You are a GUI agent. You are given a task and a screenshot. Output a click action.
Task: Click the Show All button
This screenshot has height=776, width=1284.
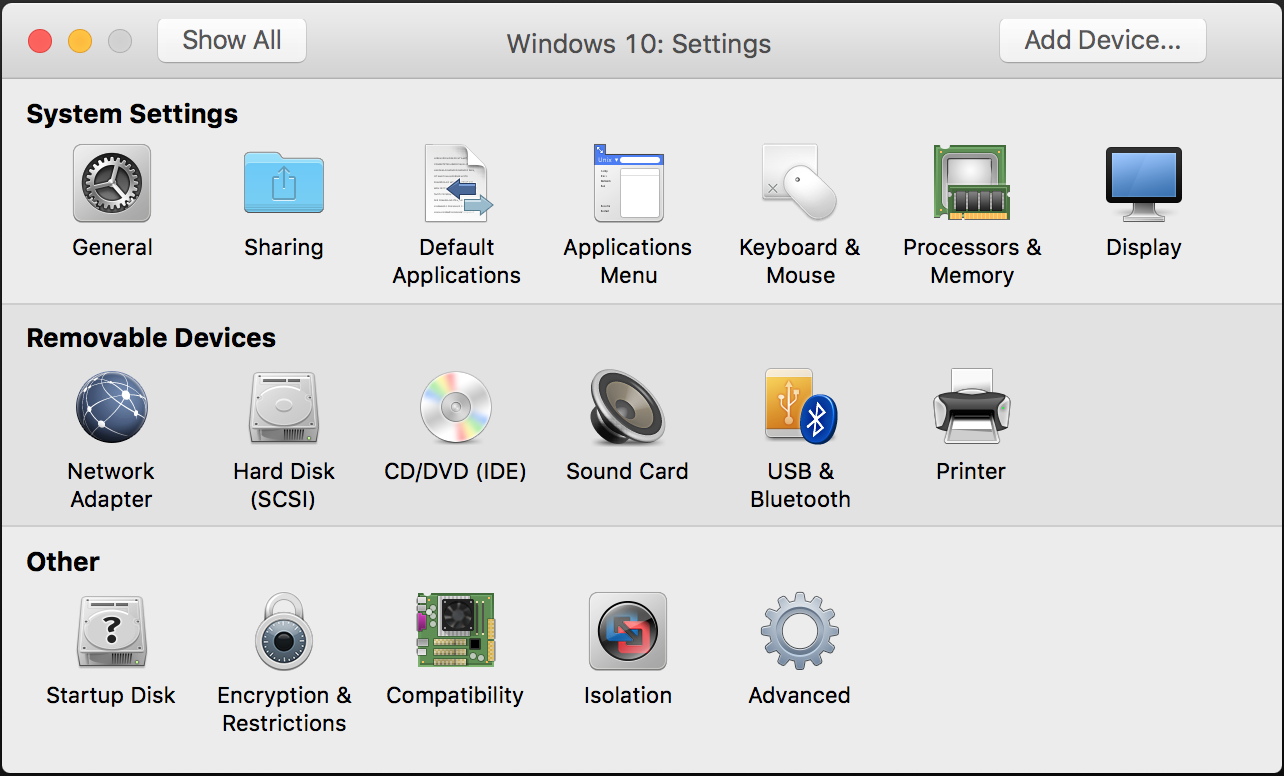(232, 40)
